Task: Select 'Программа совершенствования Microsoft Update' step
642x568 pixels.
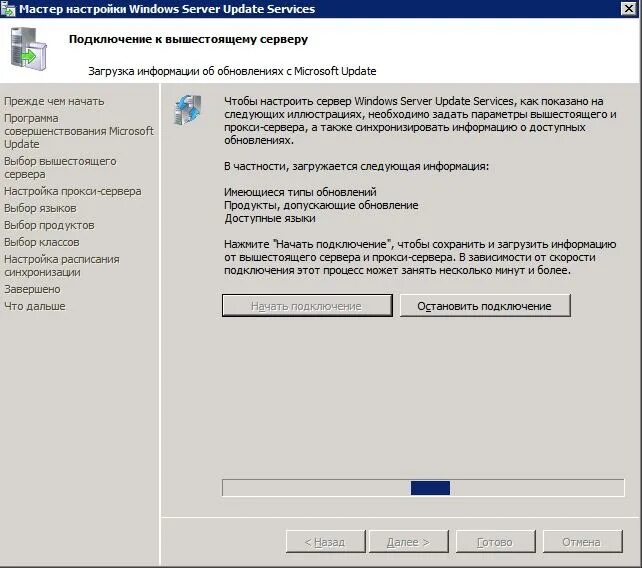Action: (x=79, y=131)
